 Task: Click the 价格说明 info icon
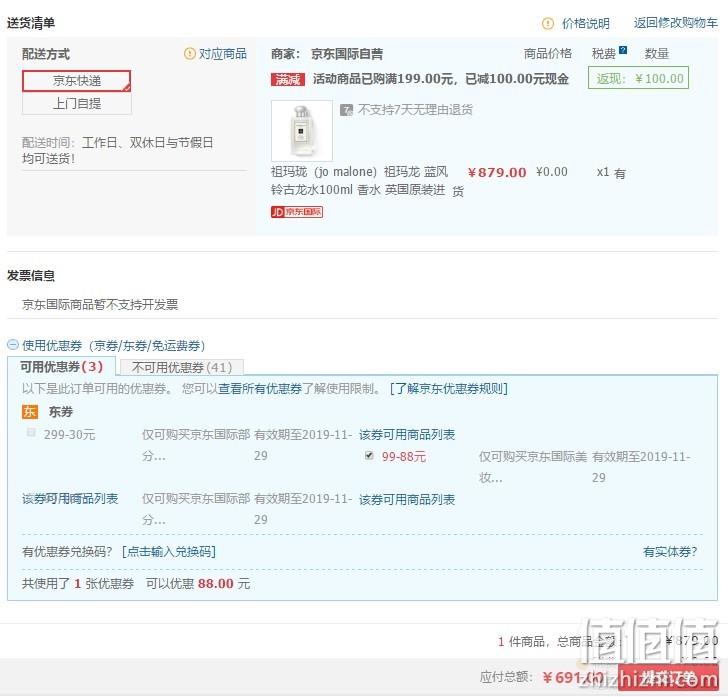[548, 23]
